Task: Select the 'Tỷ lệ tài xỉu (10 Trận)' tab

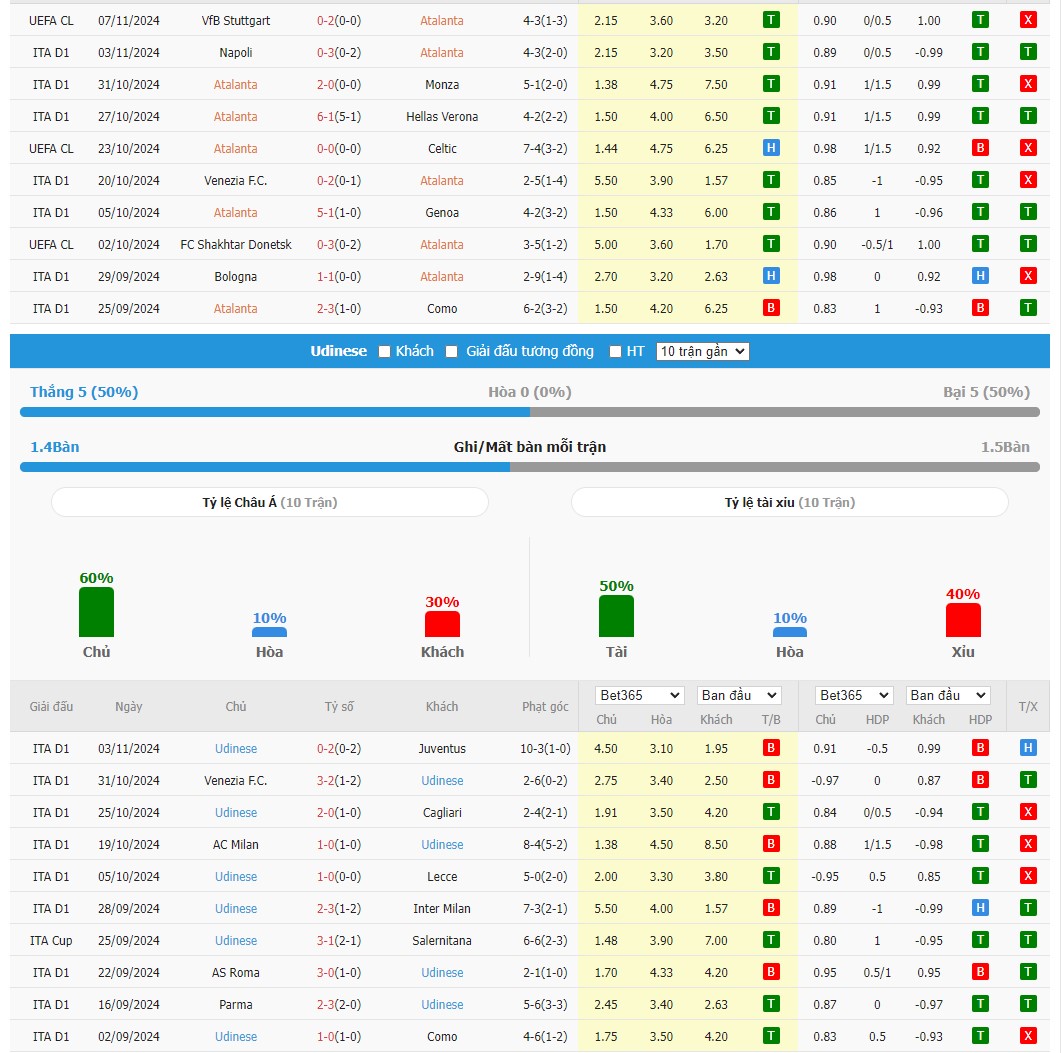Action: point(790,502)
